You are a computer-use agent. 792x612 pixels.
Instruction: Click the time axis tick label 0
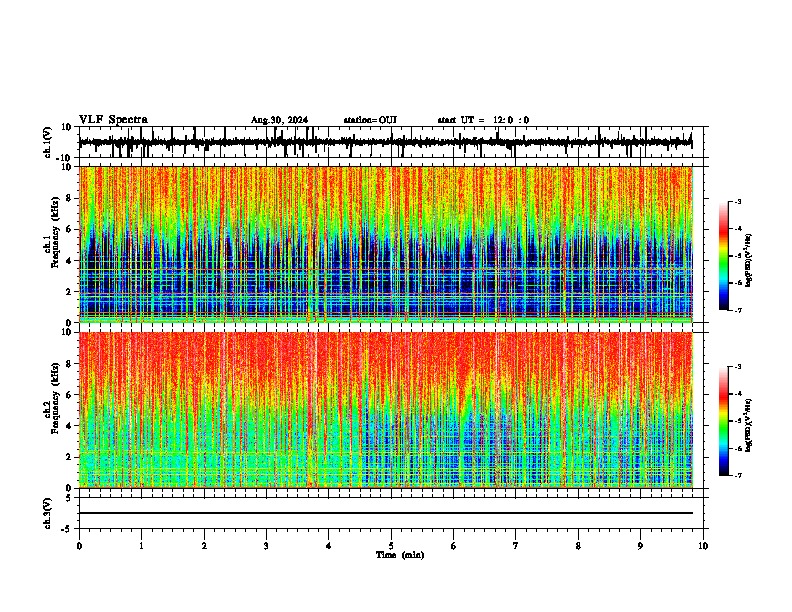79,546
